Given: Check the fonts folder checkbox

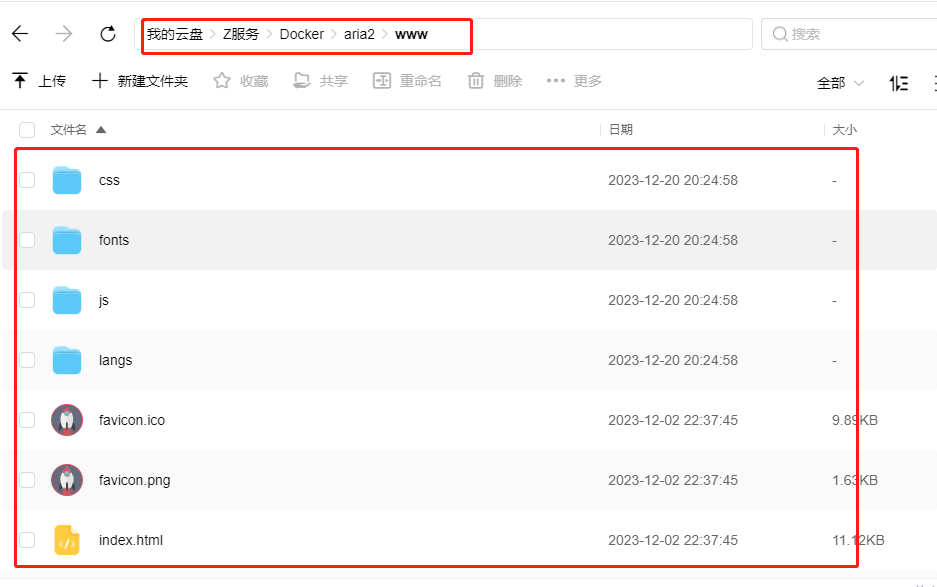Looking at the screenshot, I should (x=27, y=240).
